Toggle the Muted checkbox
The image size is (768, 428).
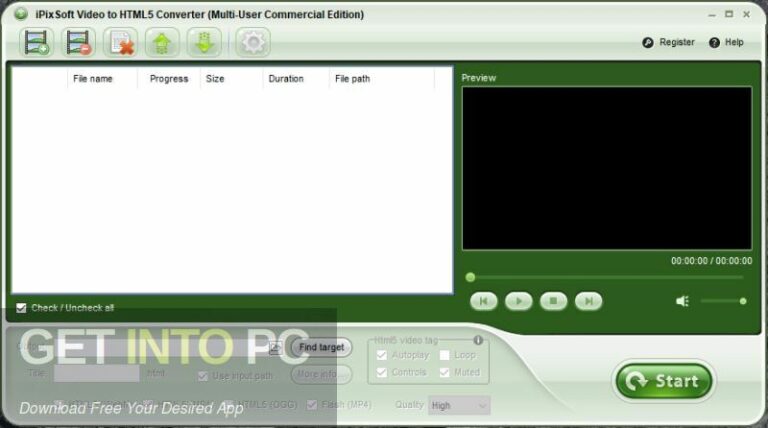tap(444, 373)
